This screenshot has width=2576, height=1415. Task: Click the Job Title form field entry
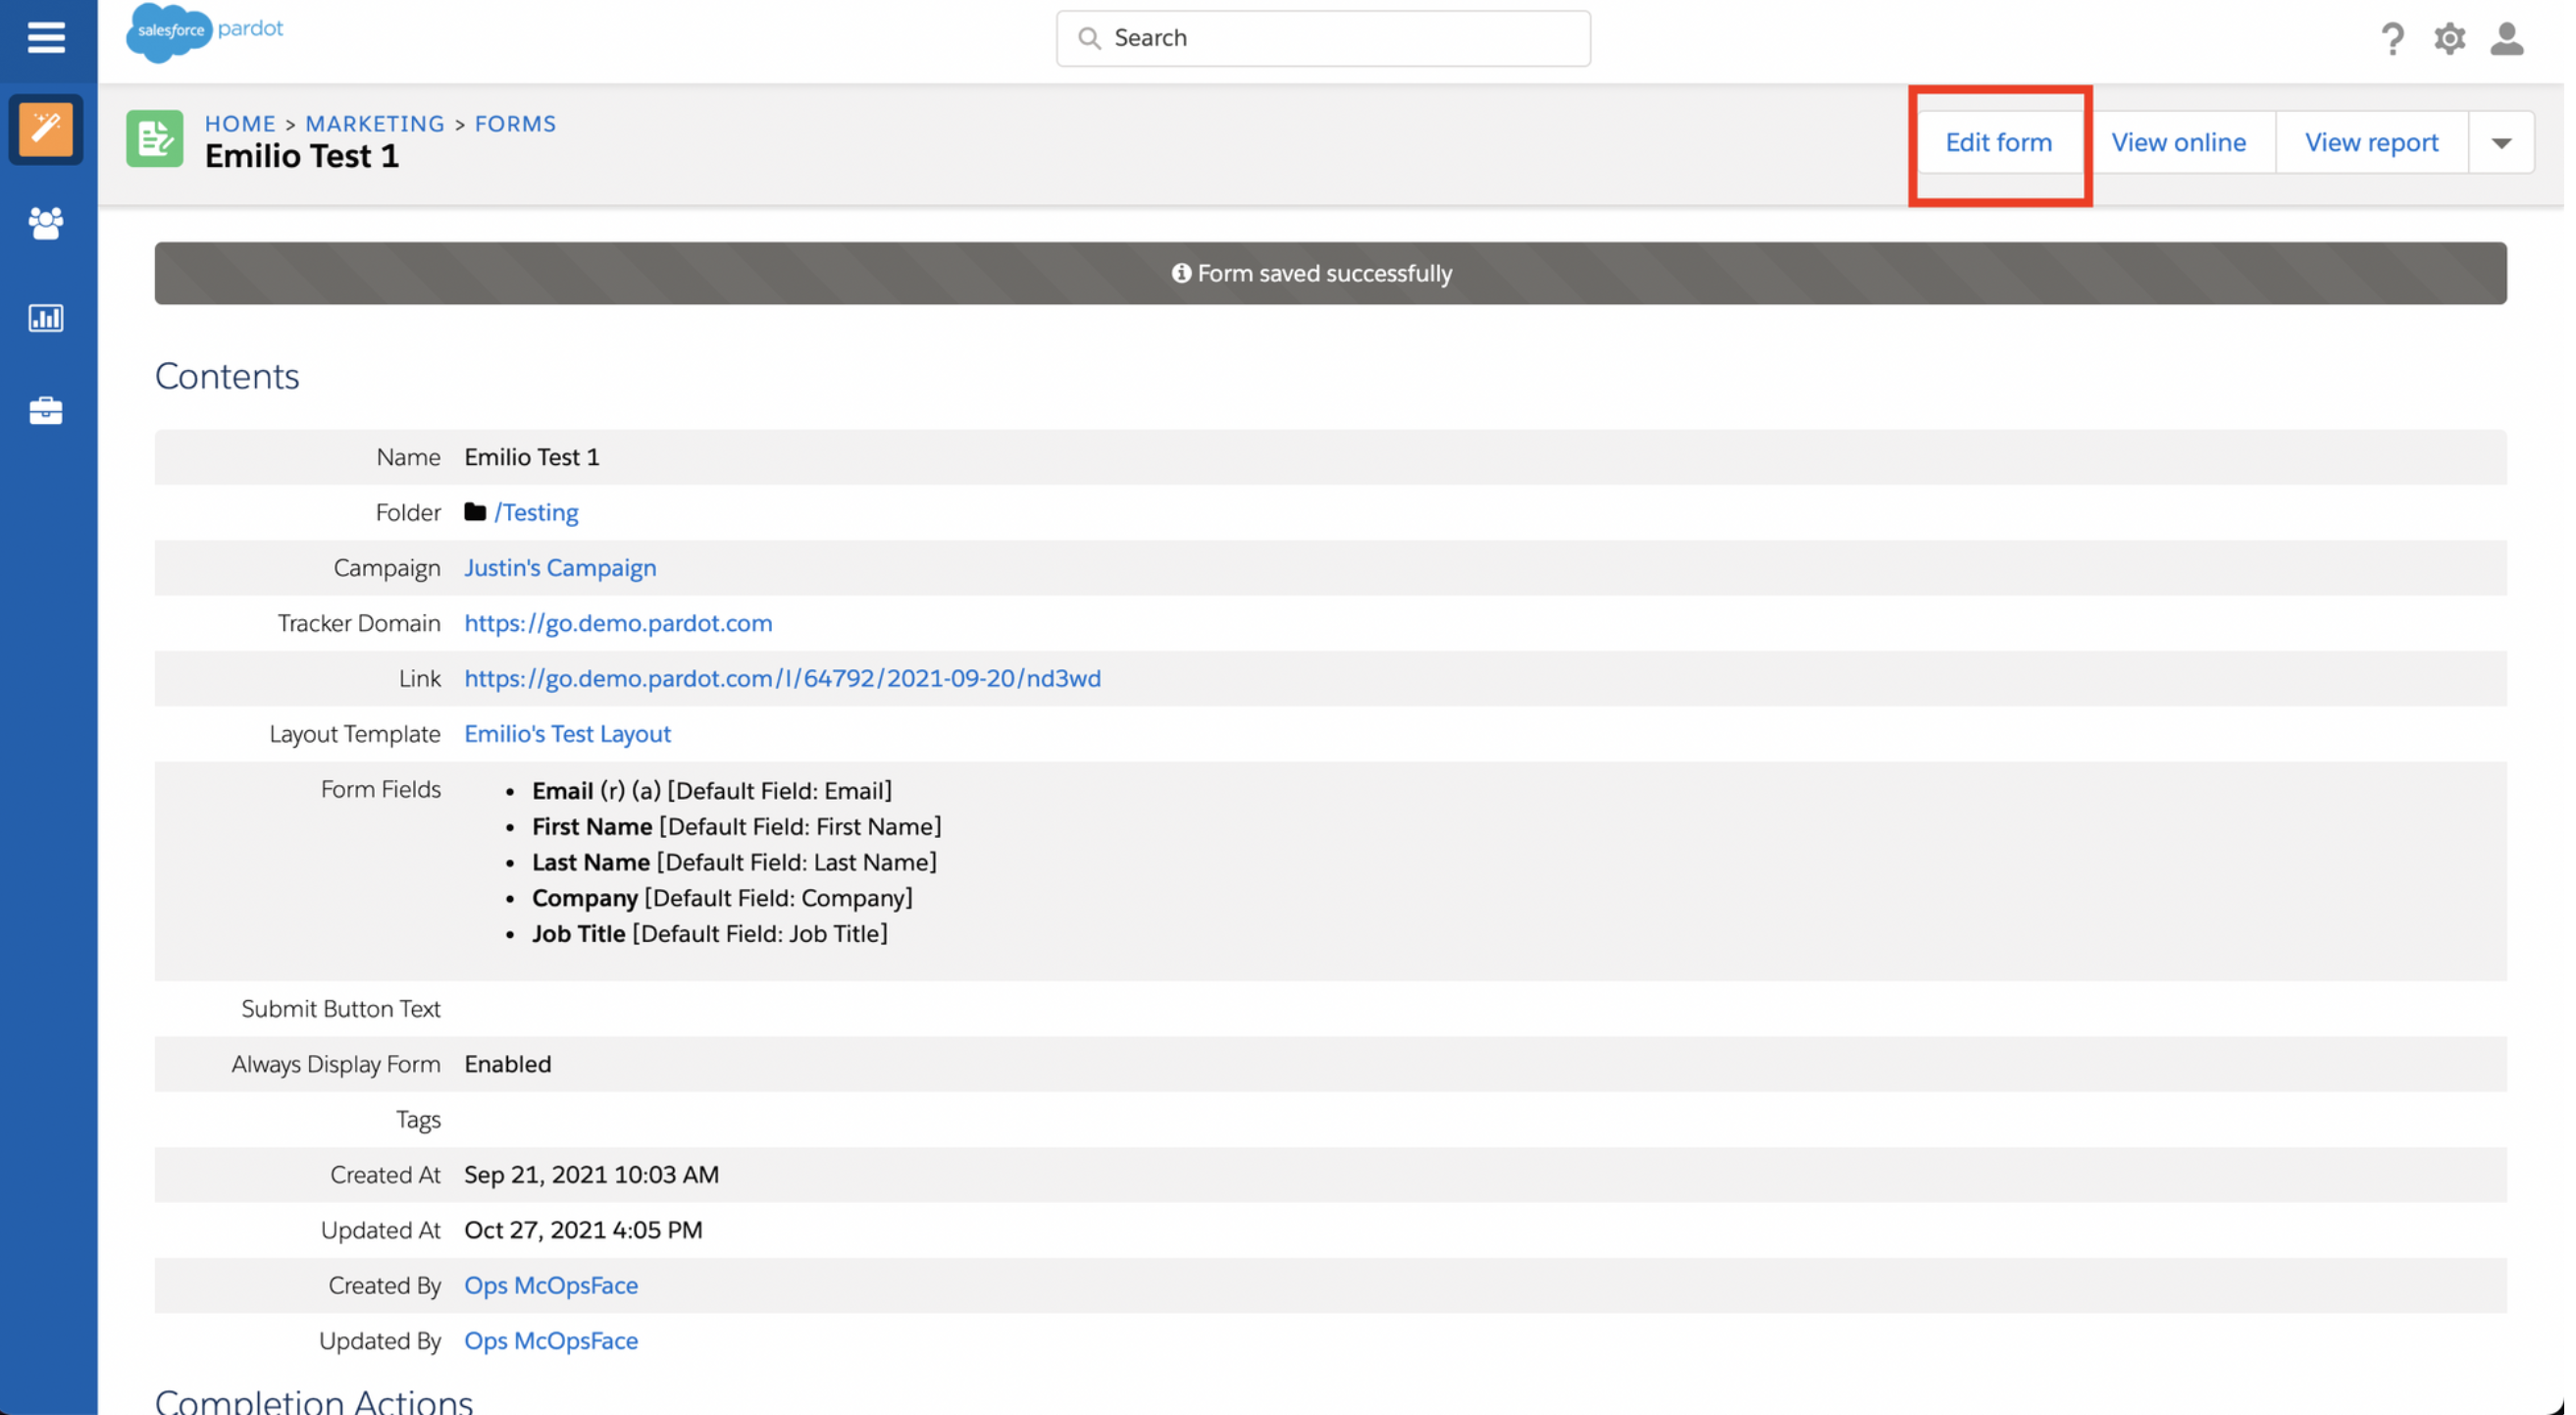pos(710,933)
